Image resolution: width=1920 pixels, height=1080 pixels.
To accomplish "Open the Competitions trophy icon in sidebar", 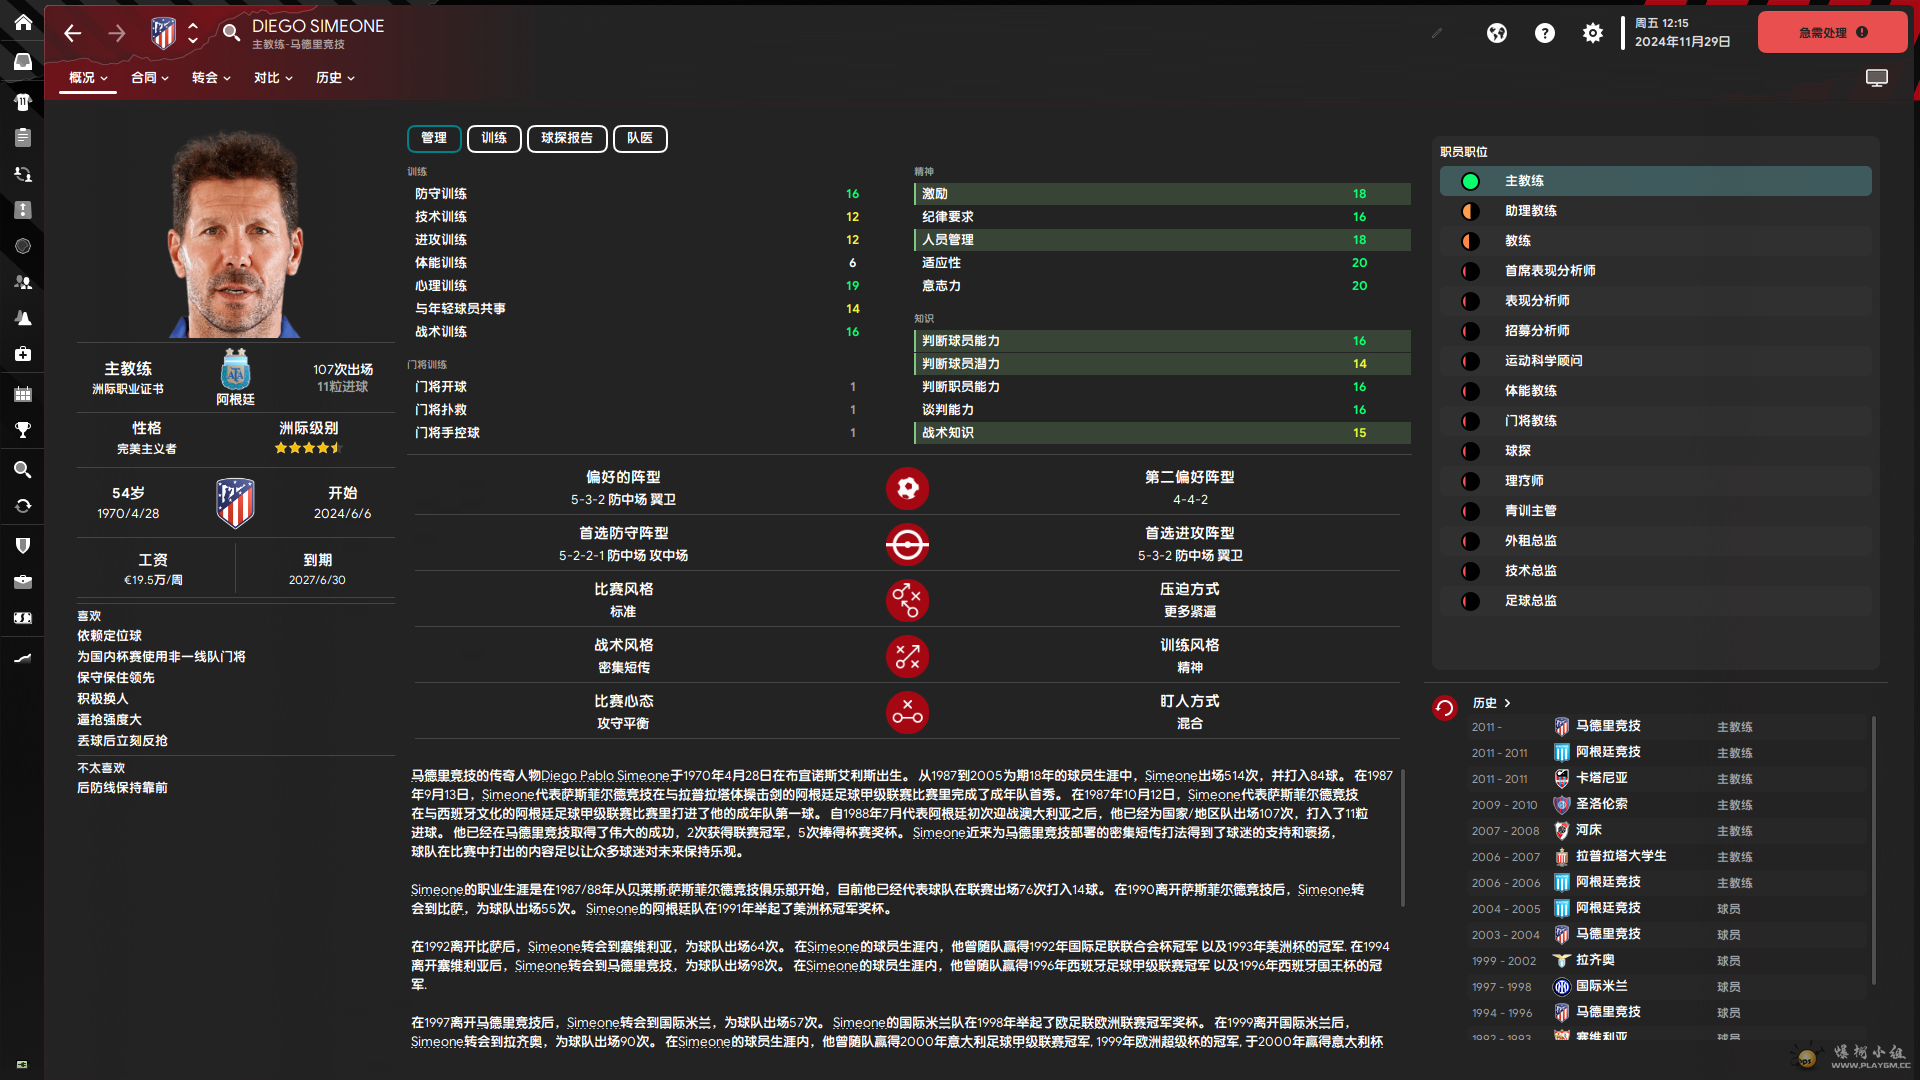I will pos(23,430).
